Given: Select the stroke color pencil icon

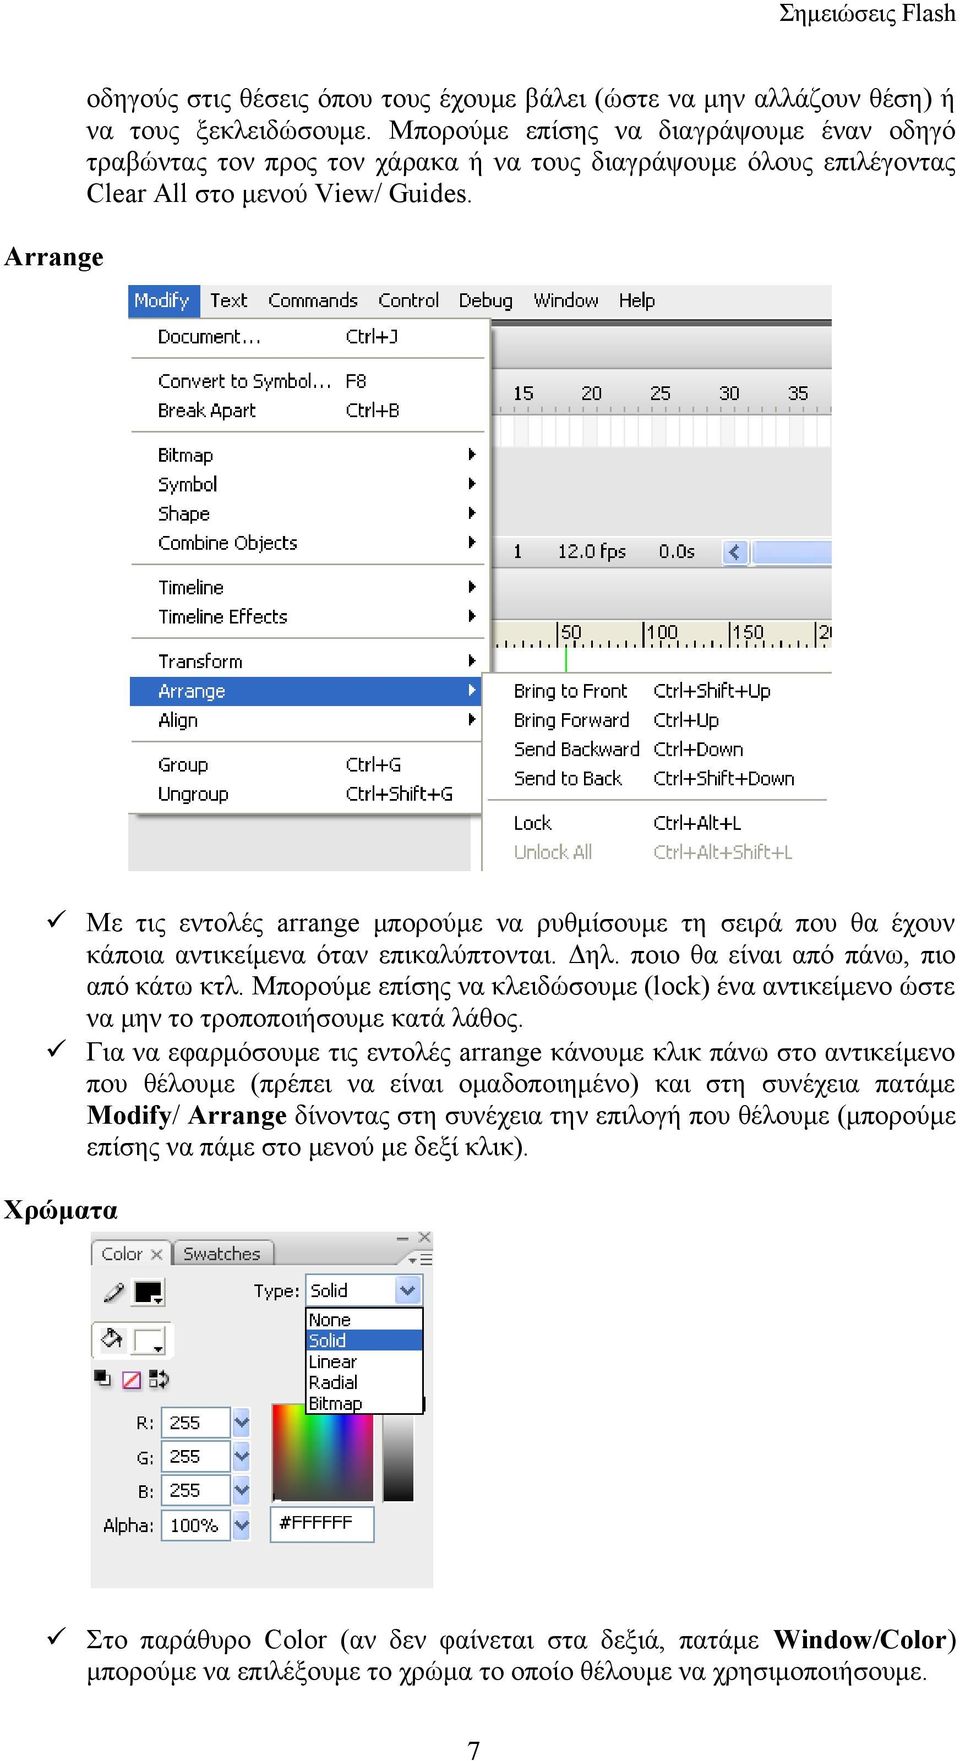Looking at the screenshot, I should click(114, 1292).
